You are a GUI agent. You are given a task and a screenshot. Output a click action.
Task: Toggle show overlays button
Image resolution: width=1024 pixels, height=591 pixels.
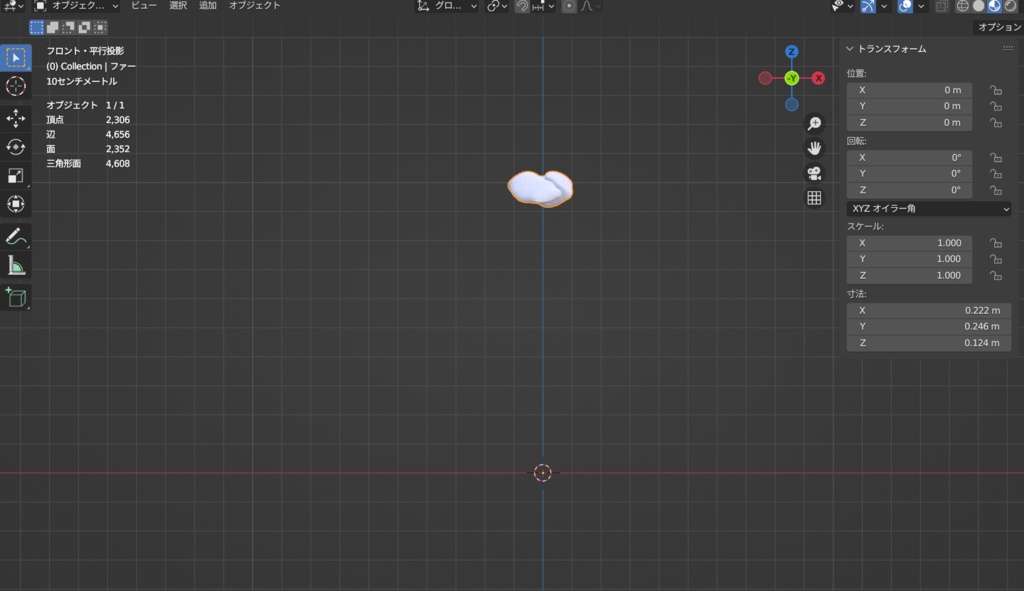[904, 6]
